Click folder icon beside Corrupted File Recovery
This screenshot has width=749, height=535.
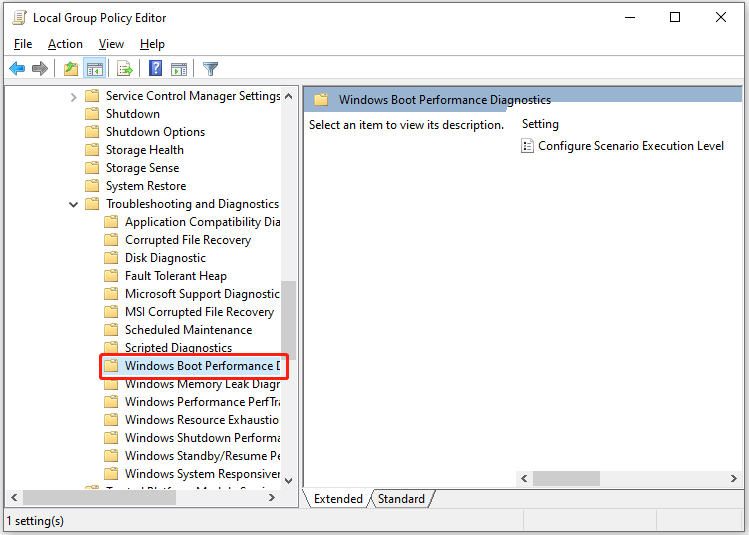(x=111, y=240)
